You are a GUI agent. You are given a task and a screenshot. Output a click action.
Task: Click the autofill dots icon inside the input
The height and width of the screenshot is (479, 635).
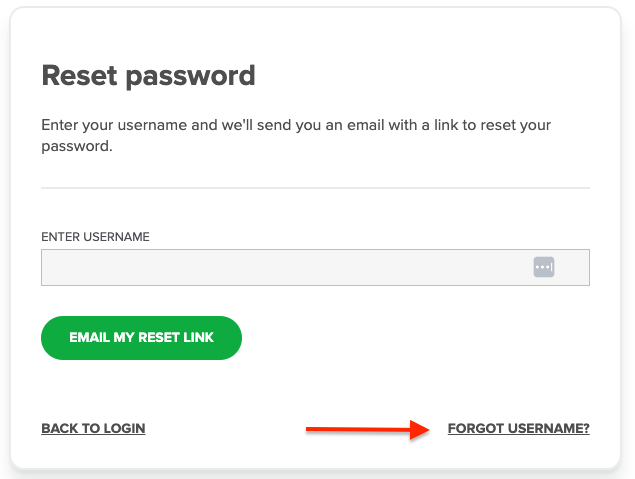[543, 267]
